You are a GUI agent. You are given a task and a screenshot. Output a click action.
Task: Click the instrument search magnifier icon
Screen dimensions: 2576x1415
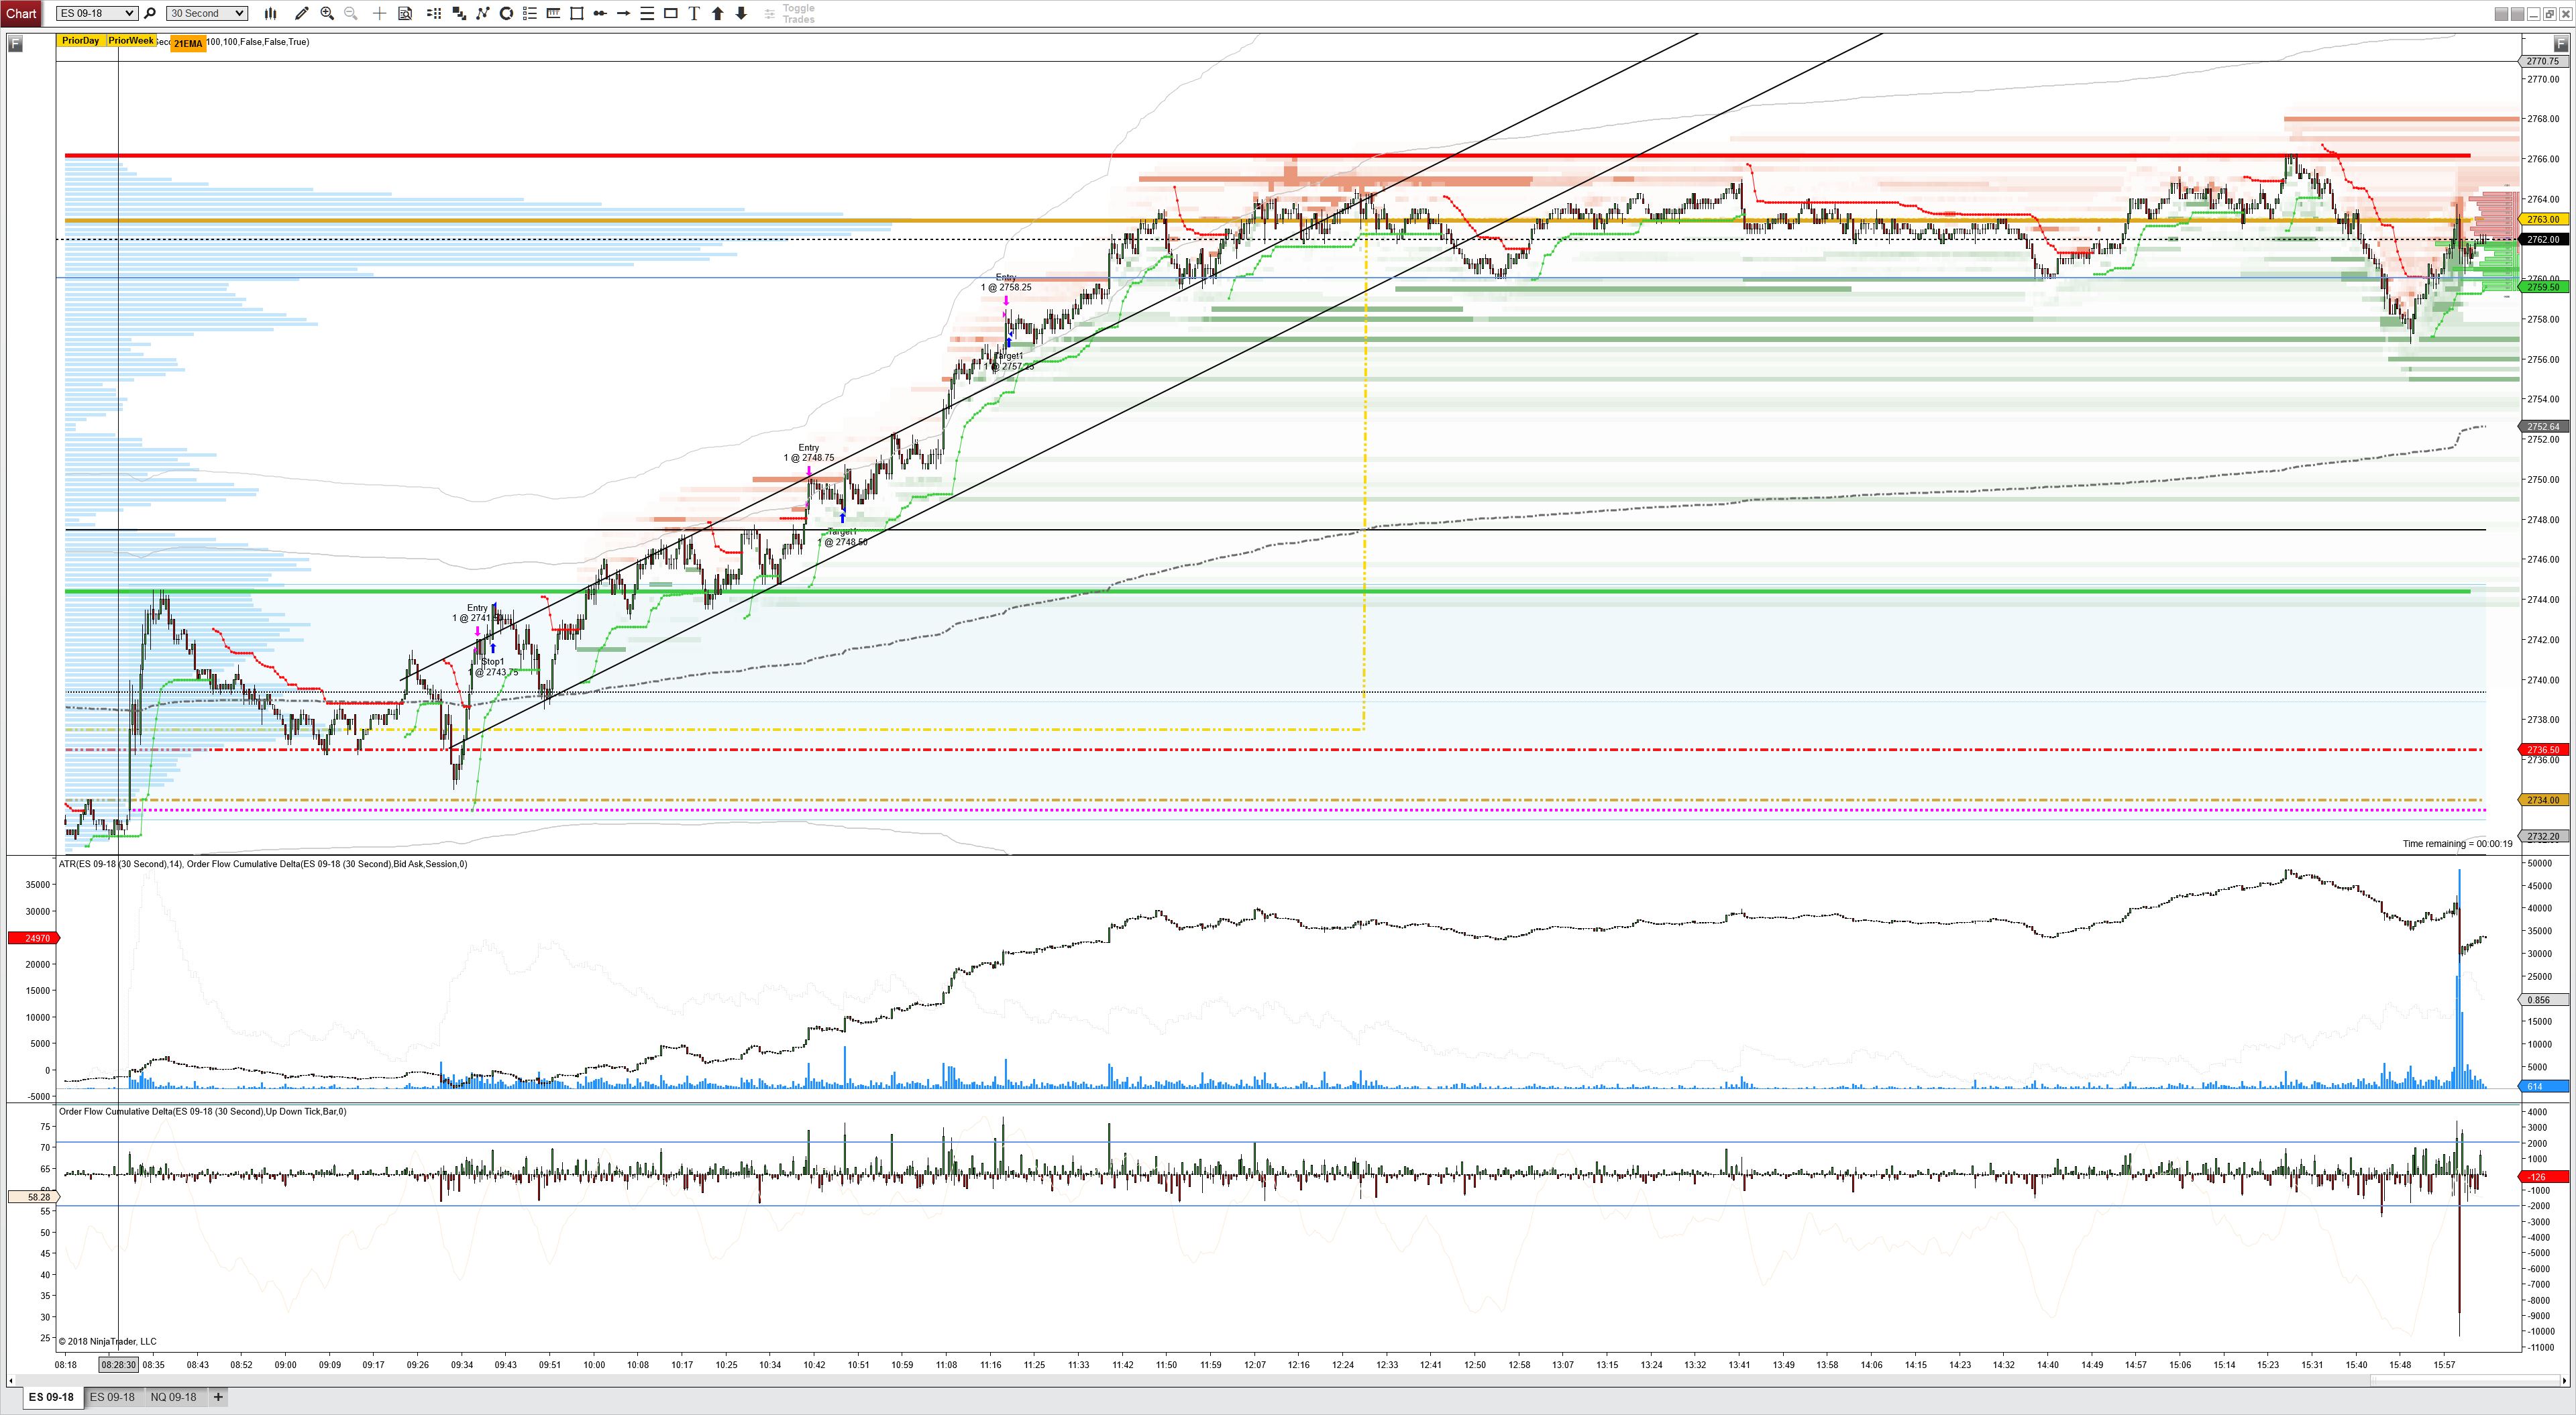click(x=150, y=13)
